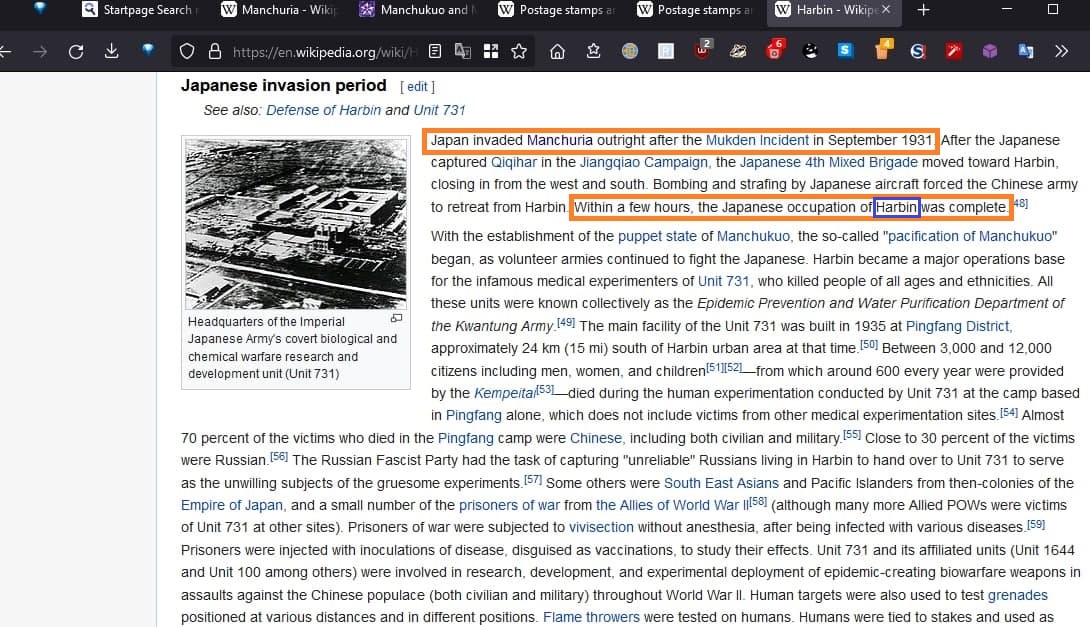Open the puppet state link

pyautogui.click(x=657, y=236)
